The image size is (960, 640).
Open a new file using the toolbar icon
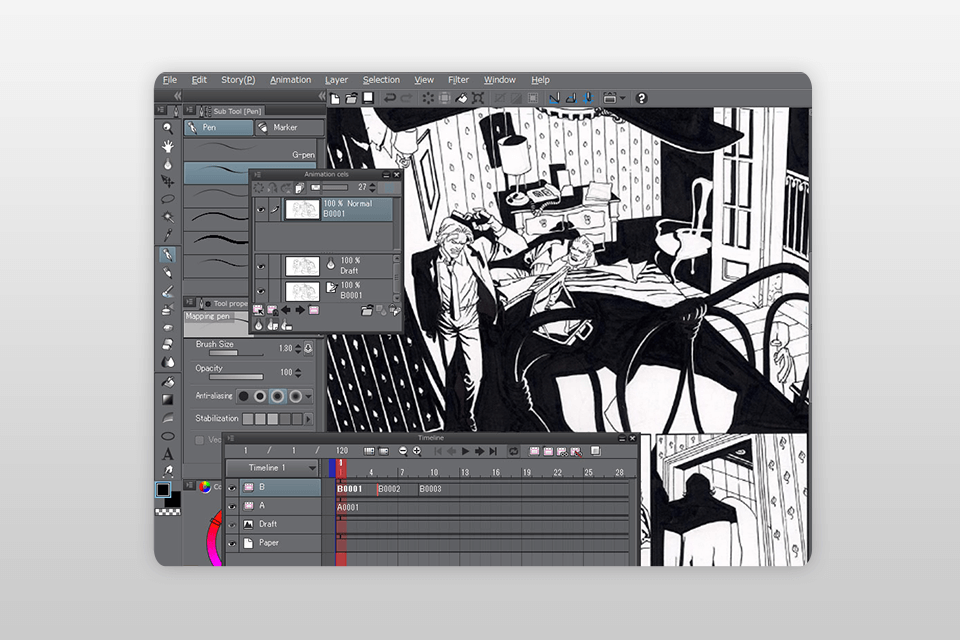click(334, 97)
